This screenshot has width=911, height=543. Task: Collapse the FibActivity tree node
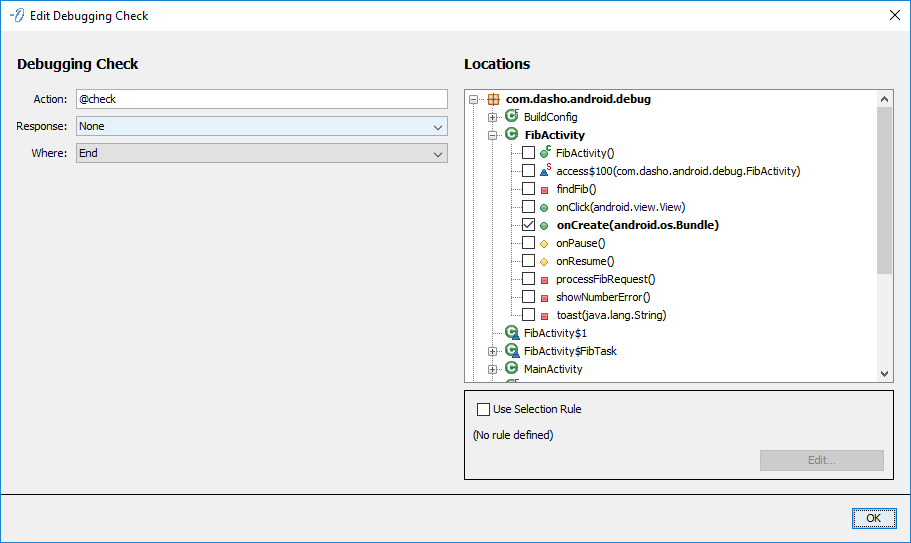(493, 135)
